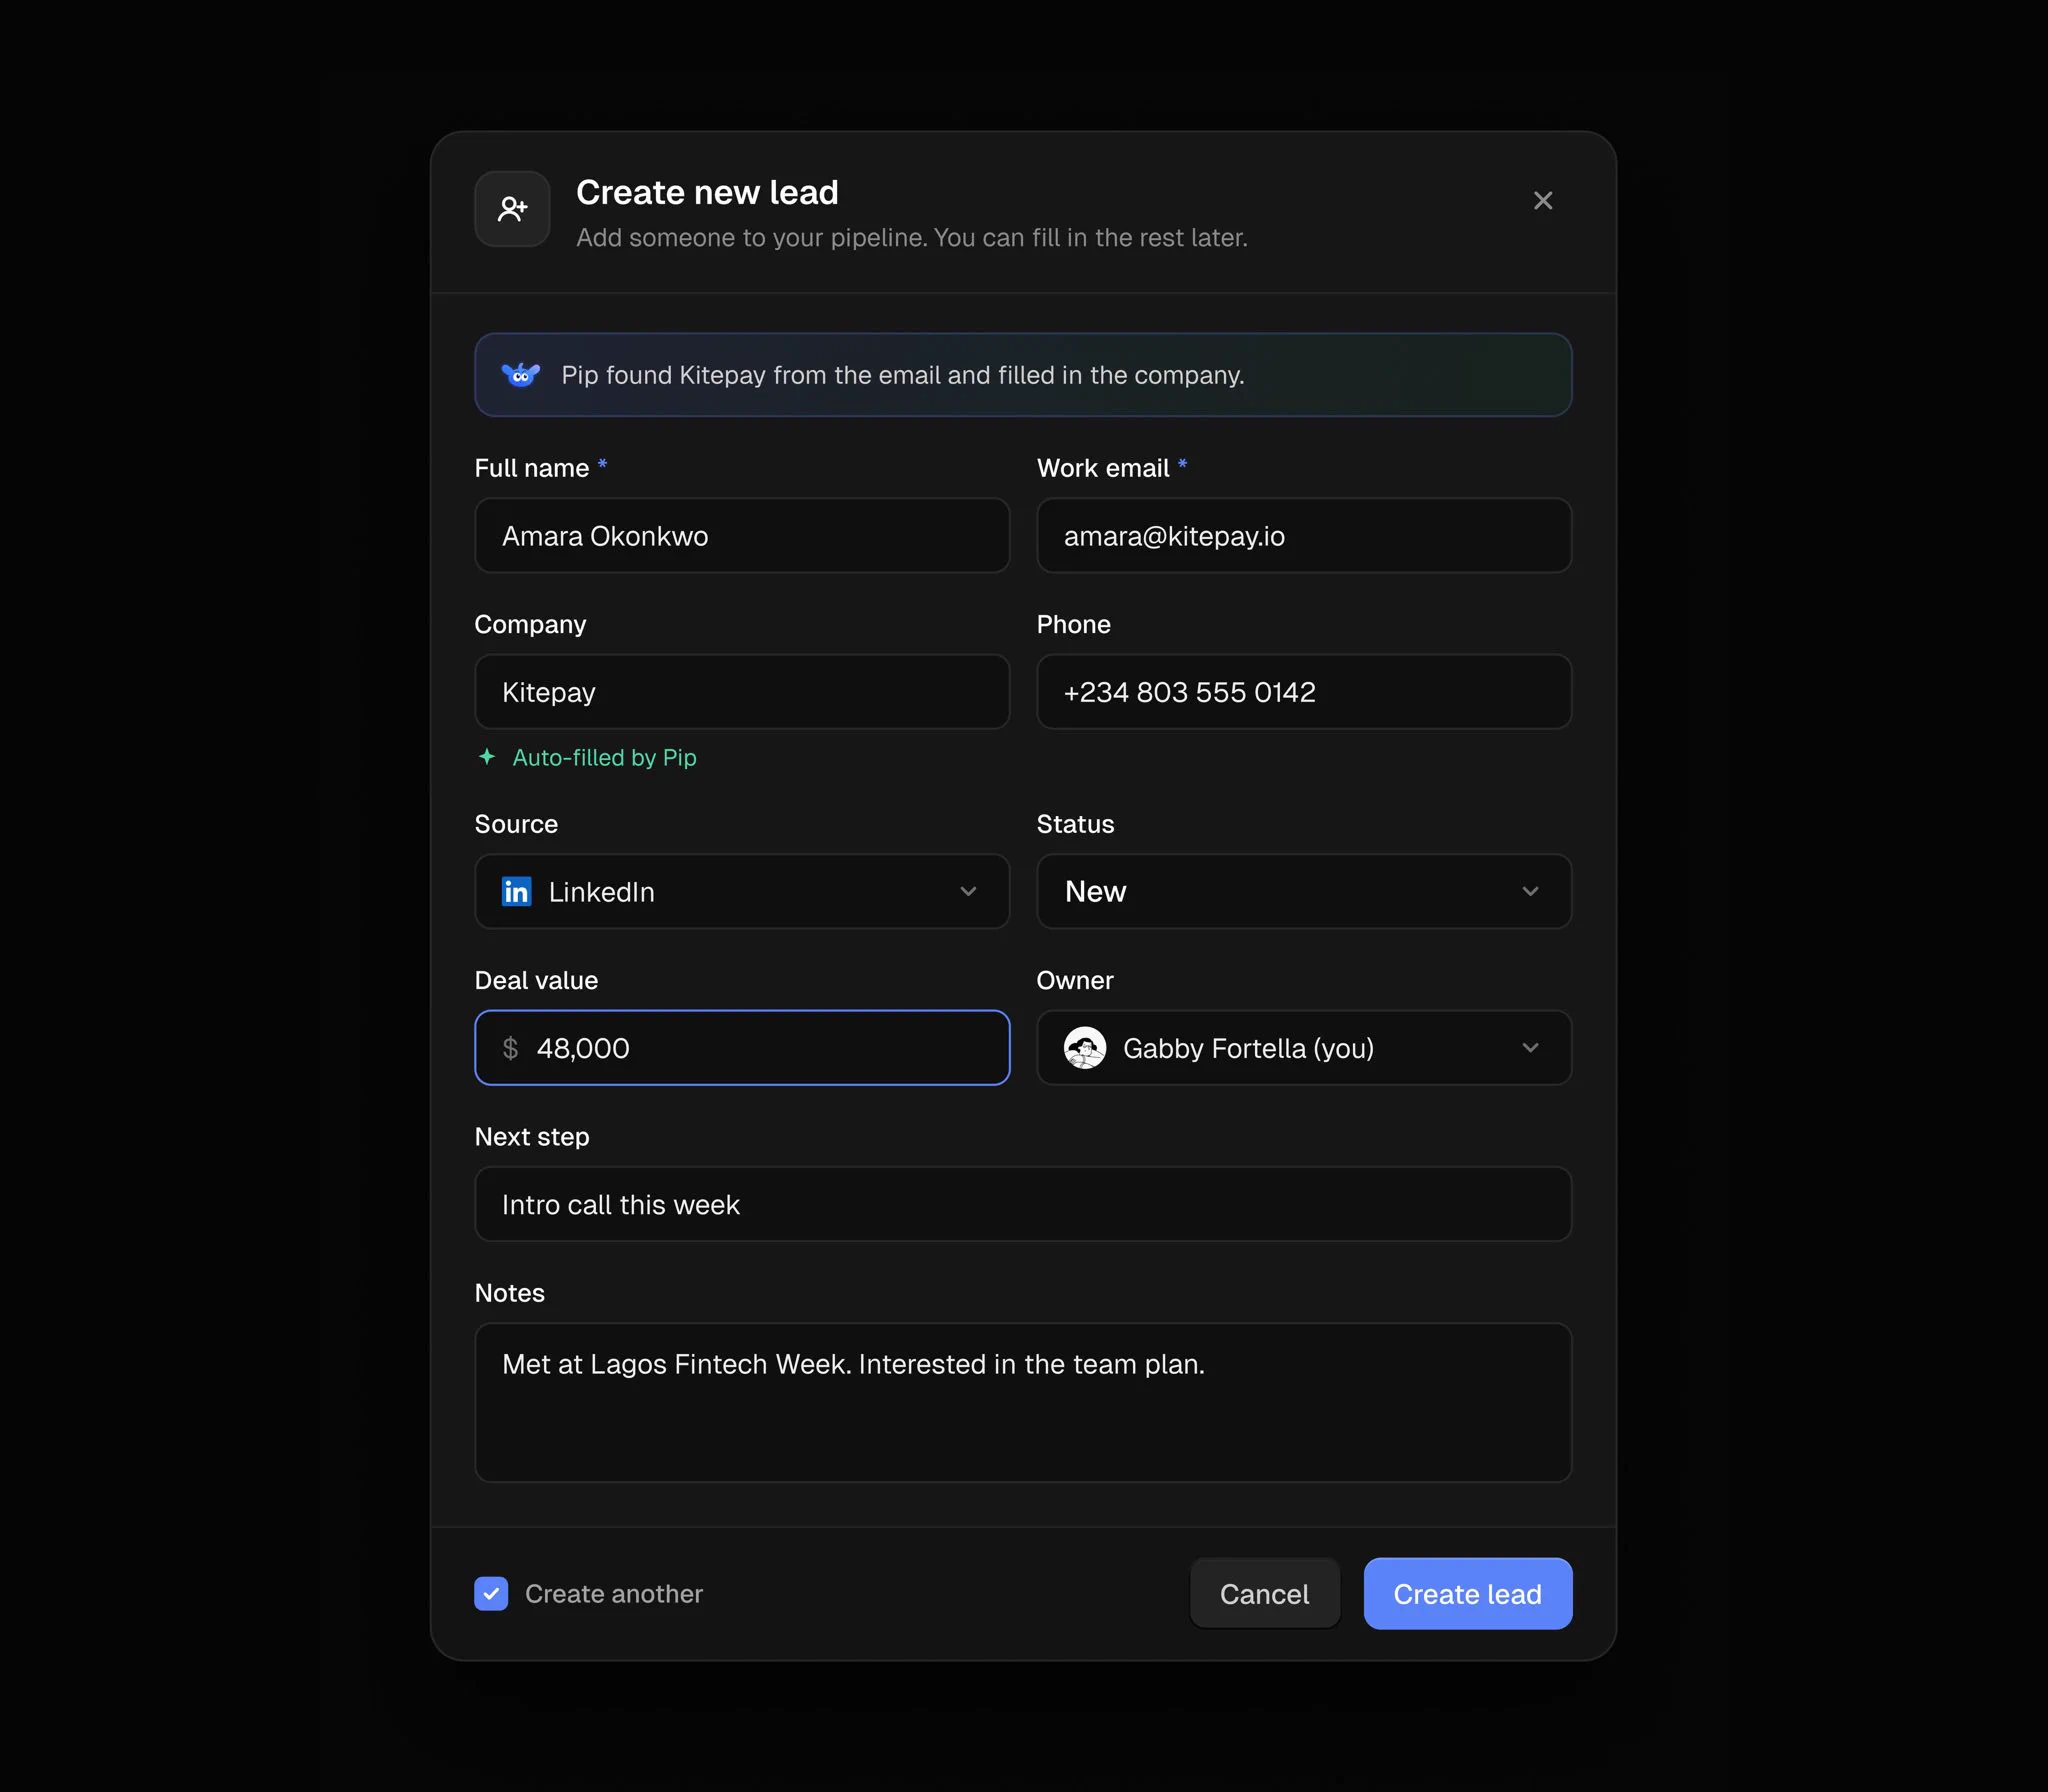Click the Work email input field
2048x1792 pixels.
(x=1304, y=535)
